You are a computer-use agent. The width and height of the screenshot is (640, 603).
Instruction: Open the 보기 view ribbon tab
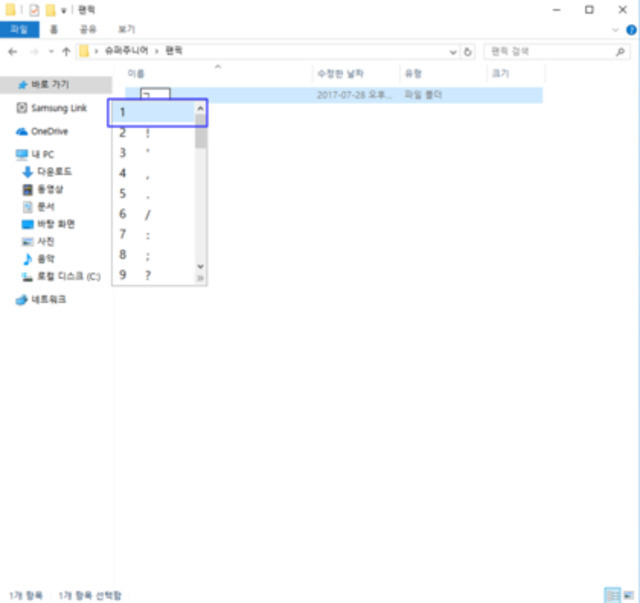(126, 30)
